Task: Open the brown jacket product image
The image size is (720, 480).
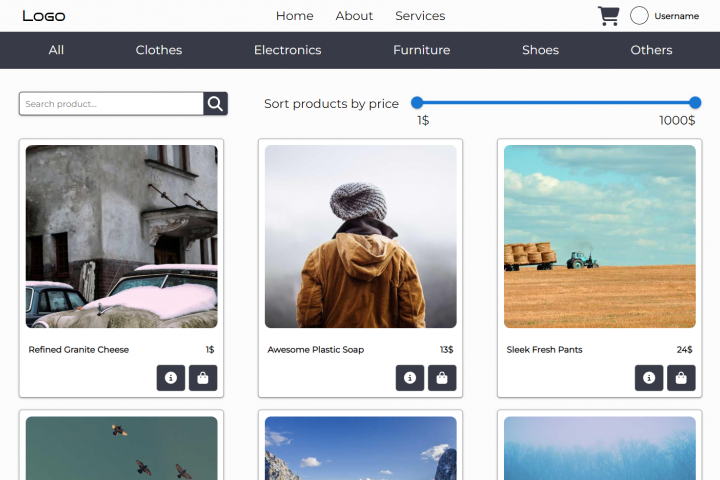Action: [x=361, y=237]
